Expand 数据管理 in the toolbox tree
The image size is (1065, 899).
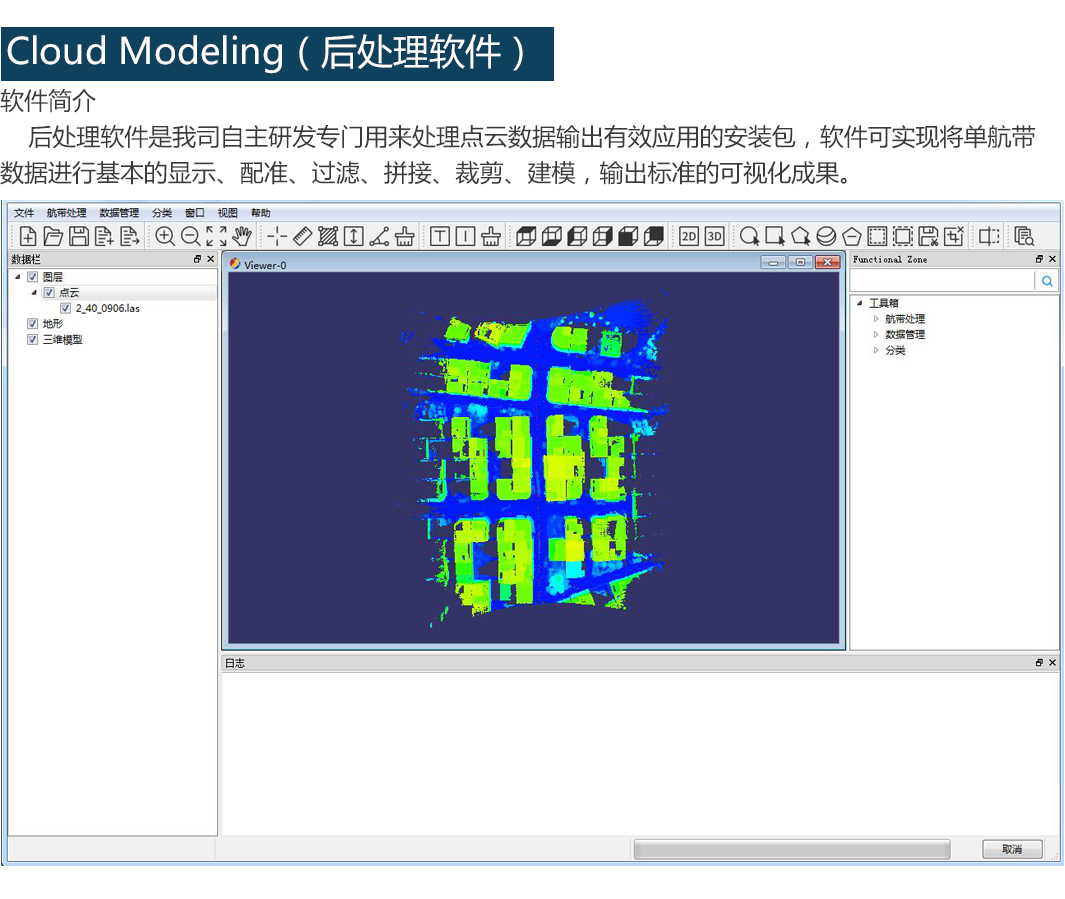pyautogui.click(x=876, y=334)
